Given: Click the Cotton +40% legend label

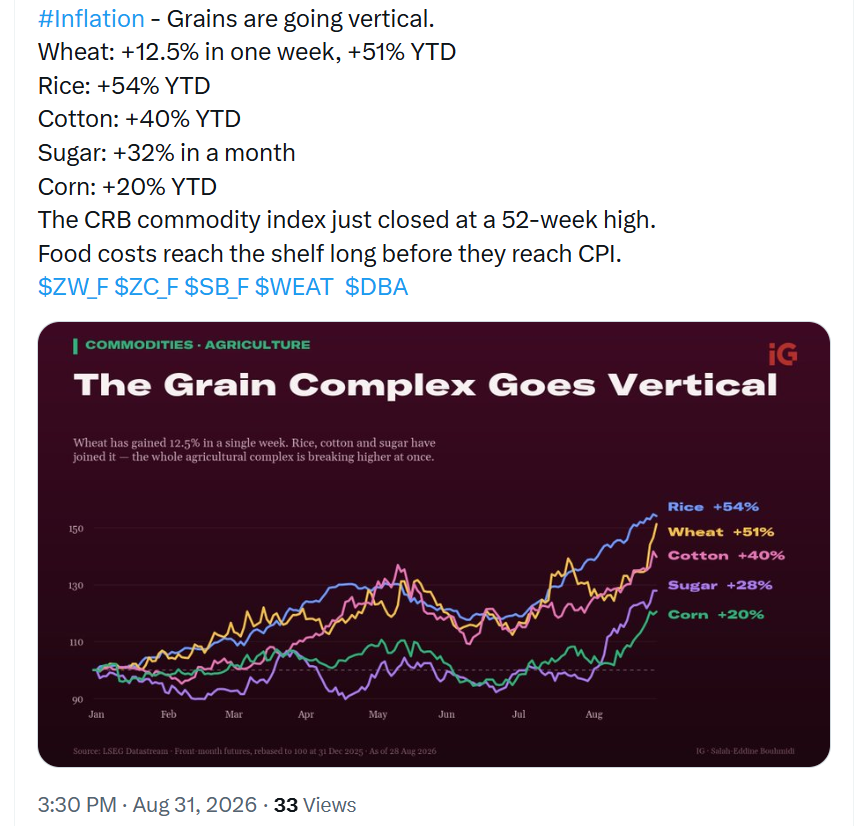Looking at the screenshot, I should 726,556.
